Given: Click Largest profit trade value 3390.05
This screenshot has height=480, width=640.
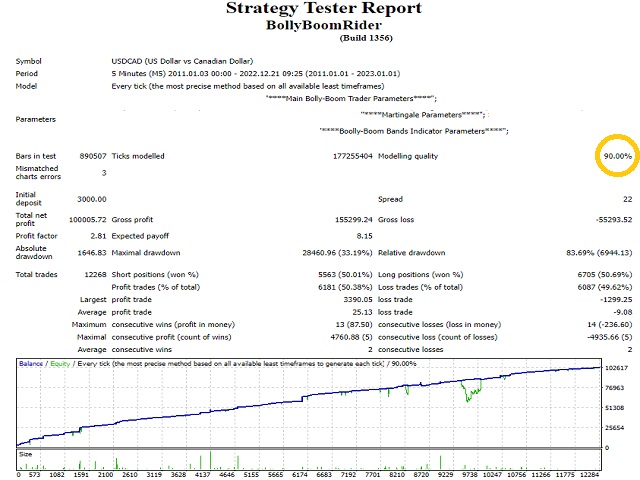Looking at the screenshot, I should [x=358, y=300].
